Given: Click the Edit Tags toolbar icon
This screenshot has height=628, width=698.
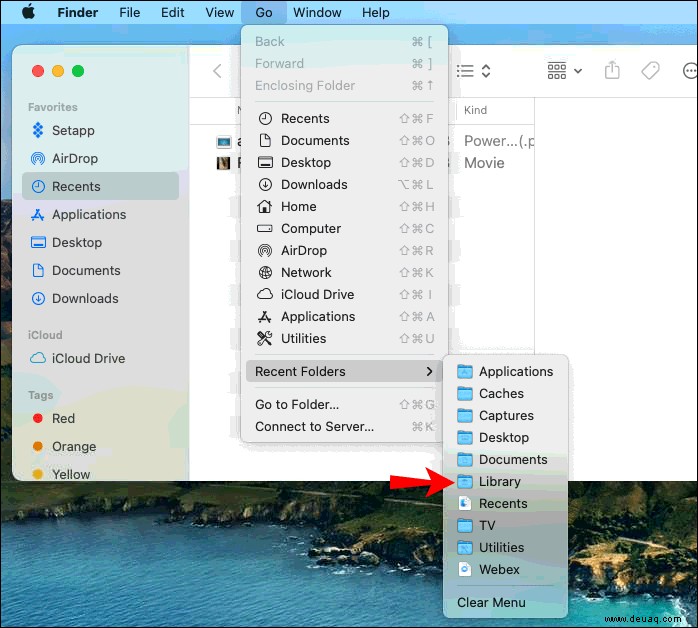Looking at the screenshot, I should (x=650, y=70).
